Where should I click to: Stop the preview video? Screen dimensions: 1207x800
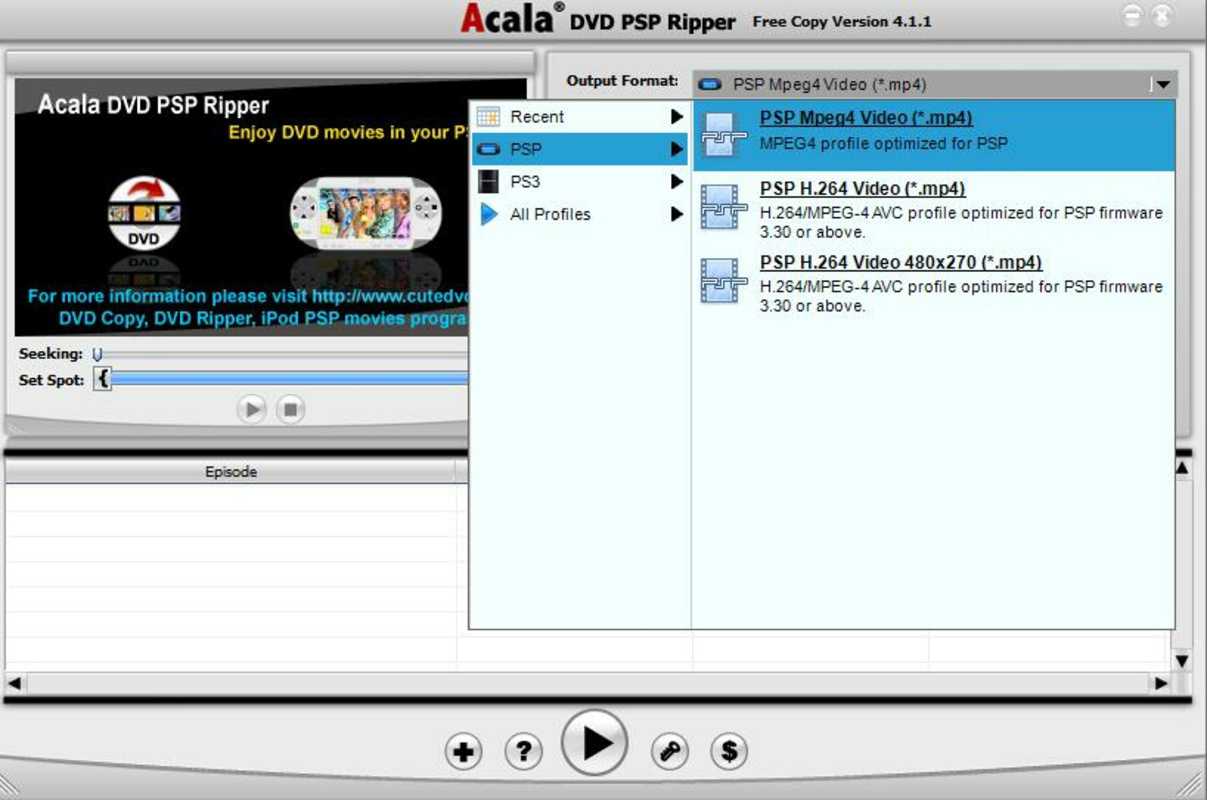pos(290,409)
